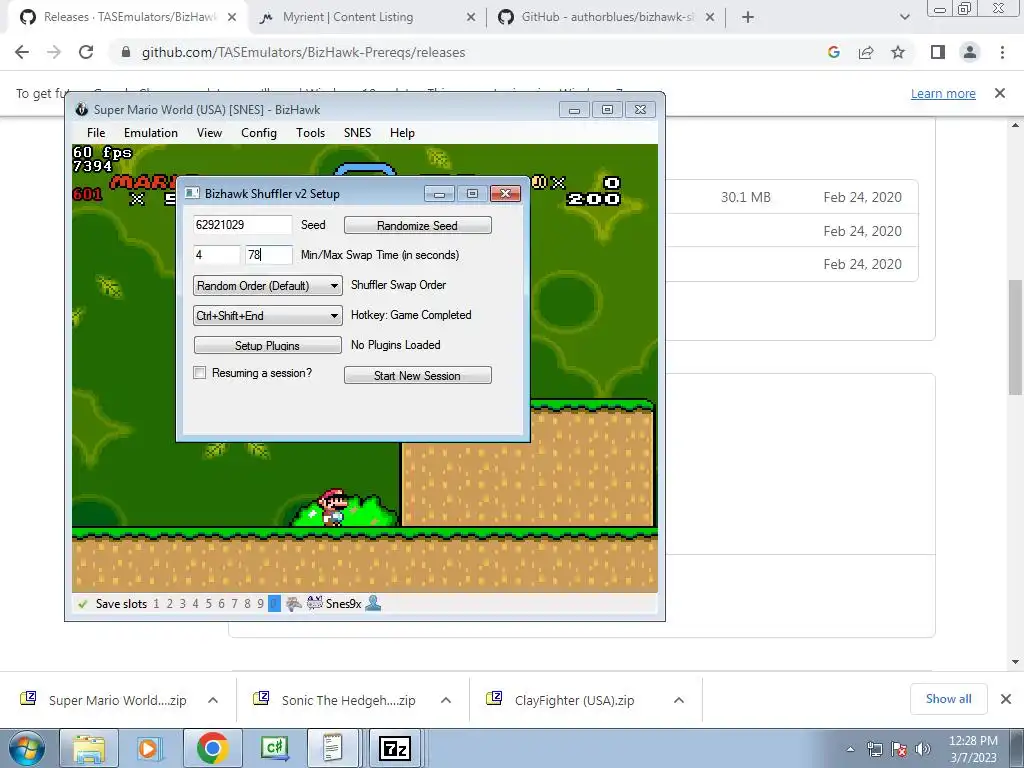
Task: Select highlighted save slot 0
Action: (x=274, y=604)
